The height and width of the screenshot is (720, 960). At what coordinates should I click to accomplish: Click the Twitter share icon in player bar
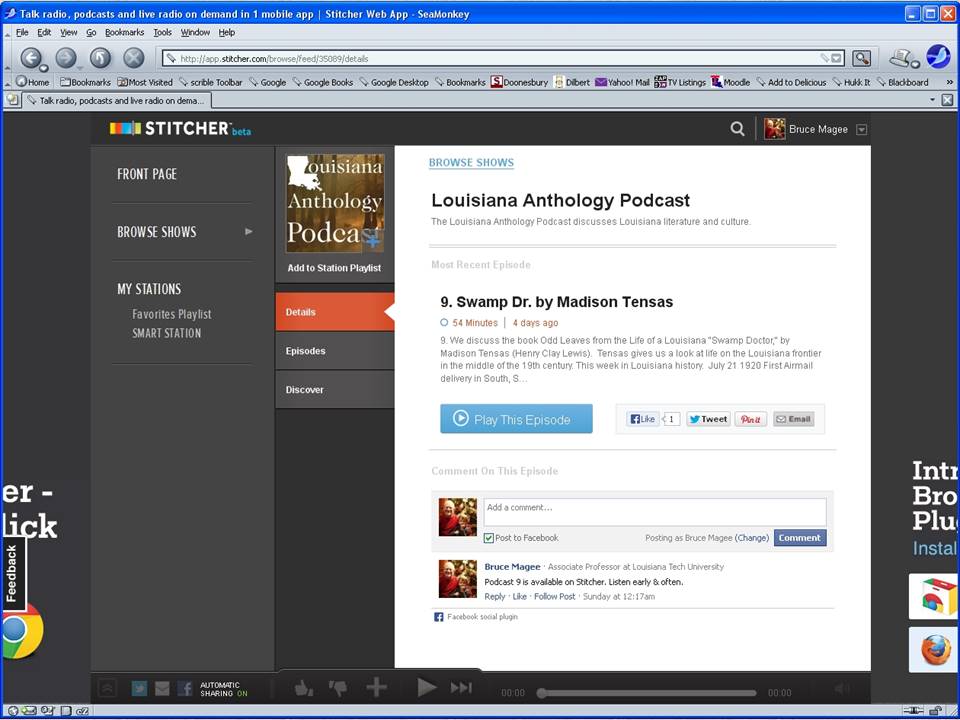[139, 688]
